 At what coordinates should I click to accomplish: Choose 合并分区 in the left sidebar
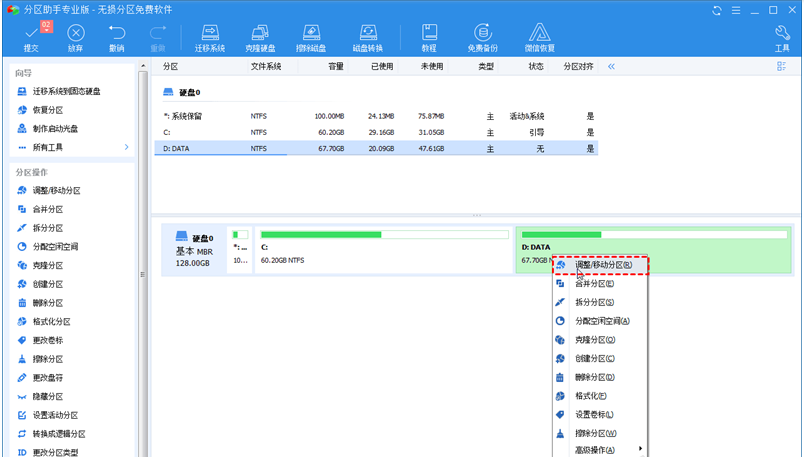(x=48, y=209)
